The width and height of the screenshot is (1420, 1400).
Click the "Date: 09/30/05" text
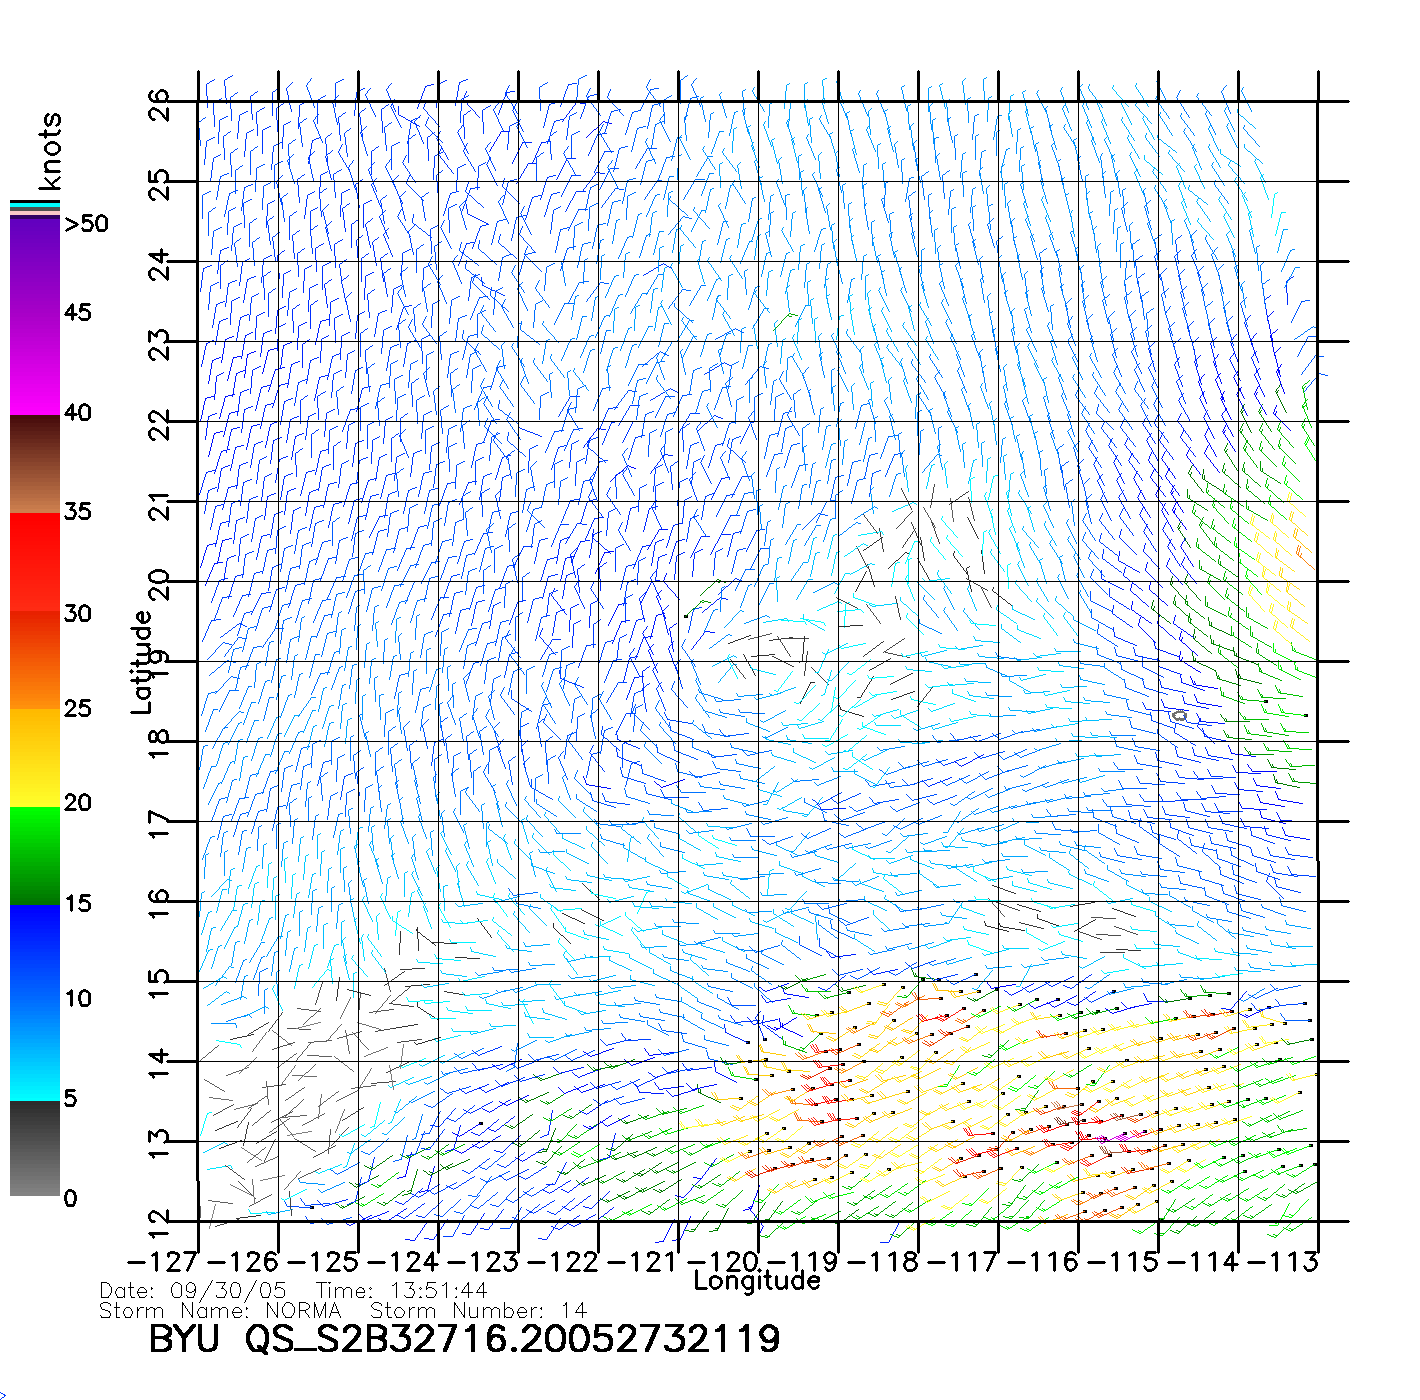193,1291
